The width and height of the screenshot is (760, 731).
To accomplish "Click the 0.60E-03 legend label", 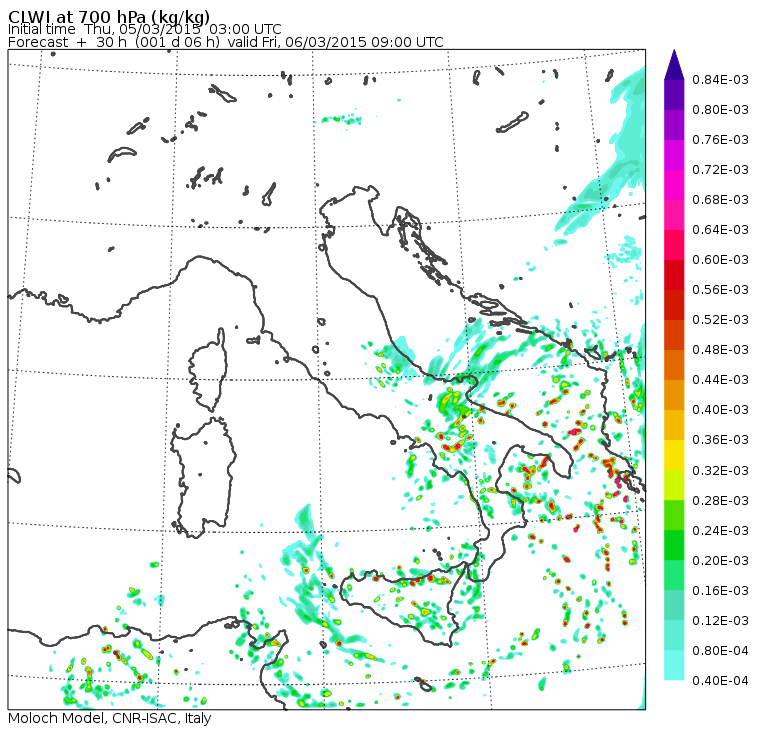I will [x=720, y=260].
